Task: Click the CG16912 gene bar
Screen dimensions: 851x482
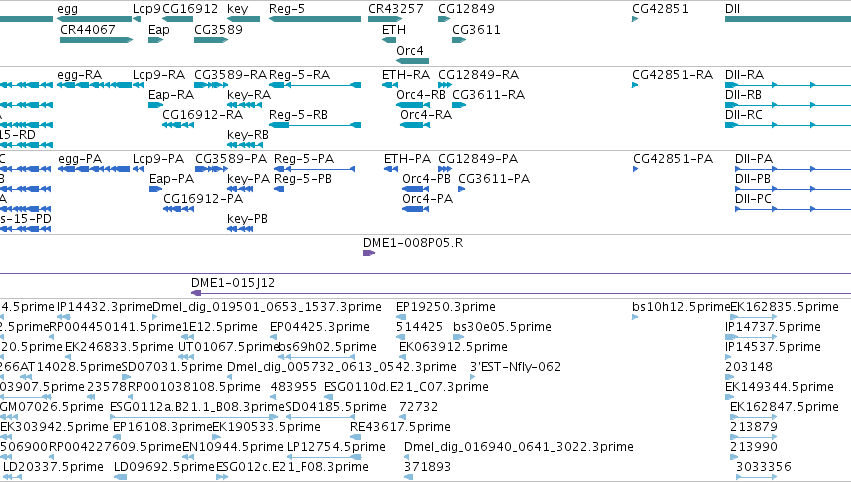Action: click(x=177, y=19)
